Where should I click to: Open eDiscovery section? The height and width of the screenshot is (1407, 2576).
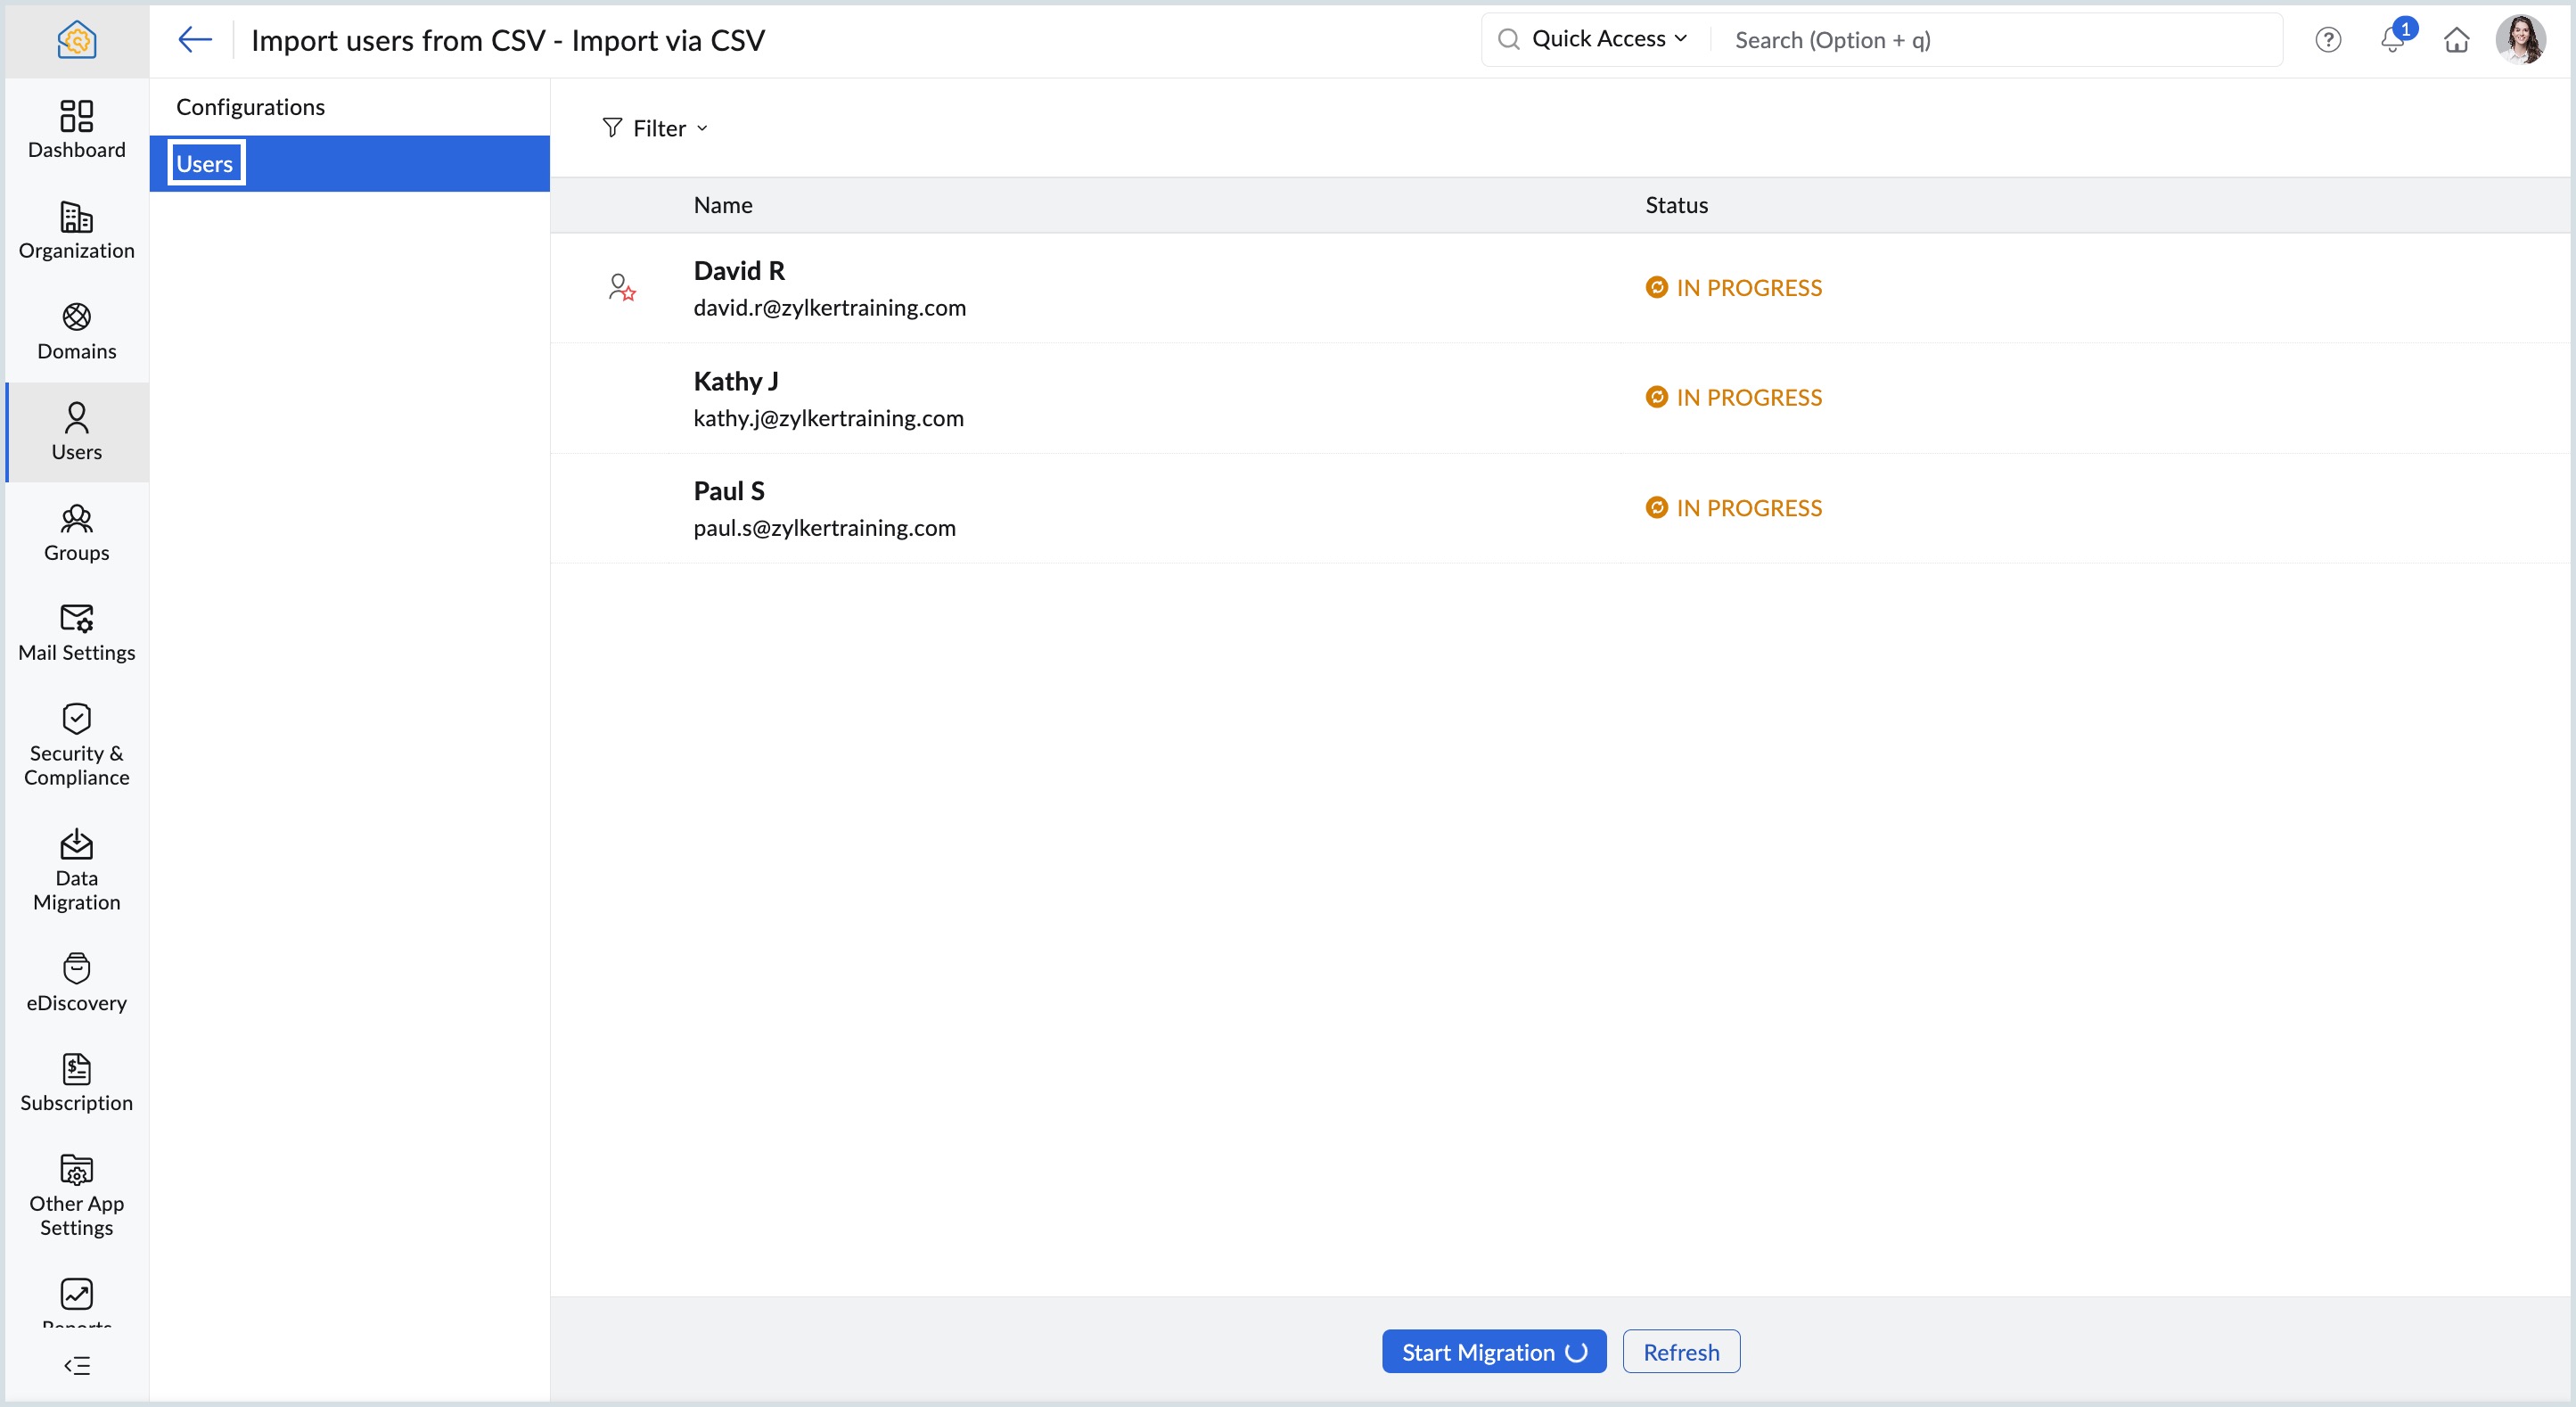(x=76, y=982)
